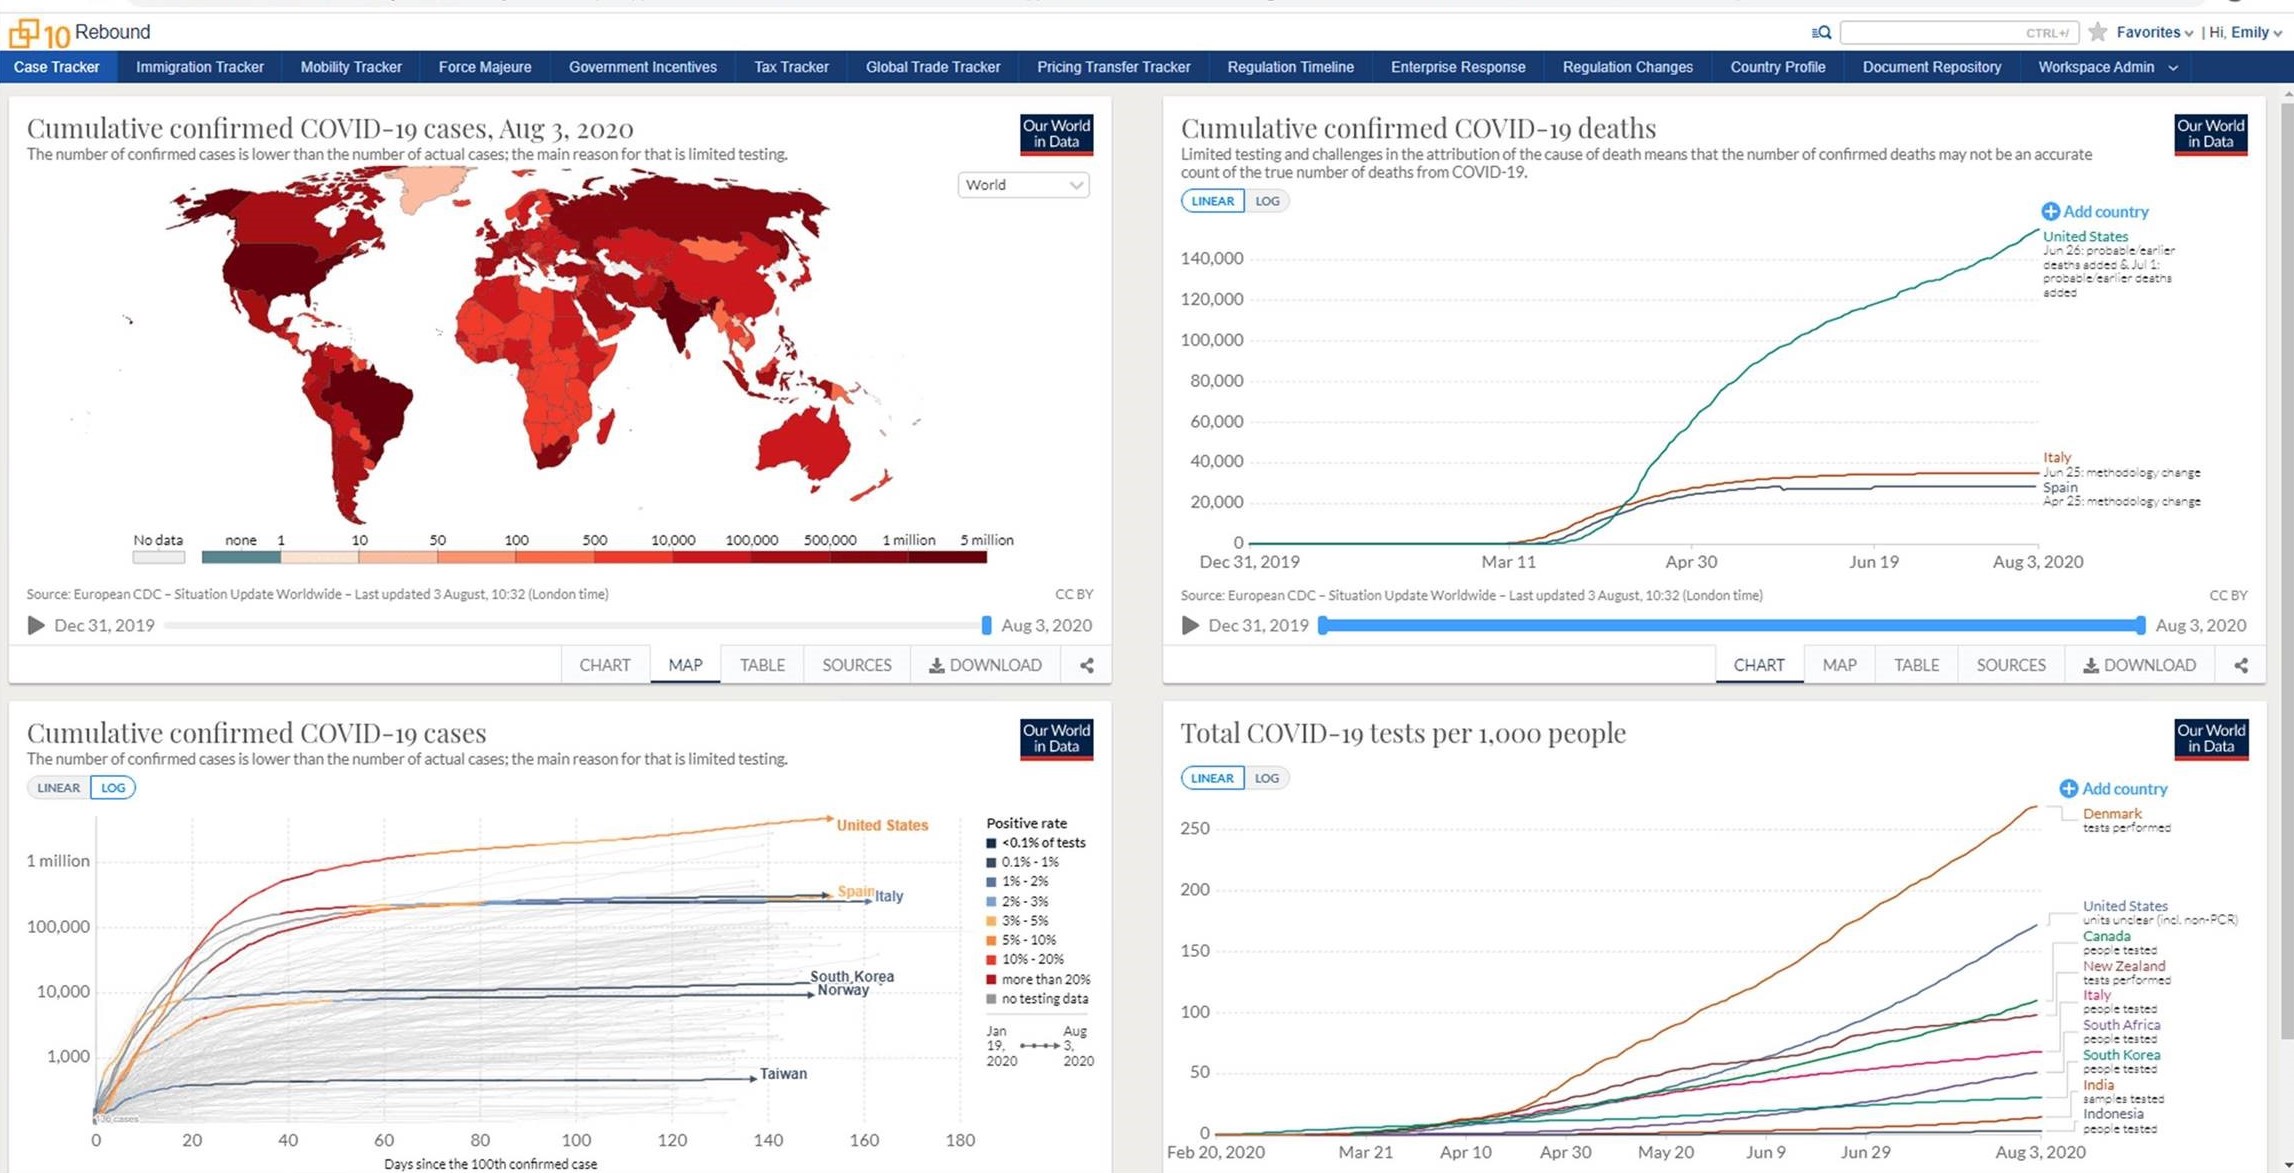Click share icon on deaths chart panel
This screenshot has height=1173, width=2294.
[x=2241, y=665]
